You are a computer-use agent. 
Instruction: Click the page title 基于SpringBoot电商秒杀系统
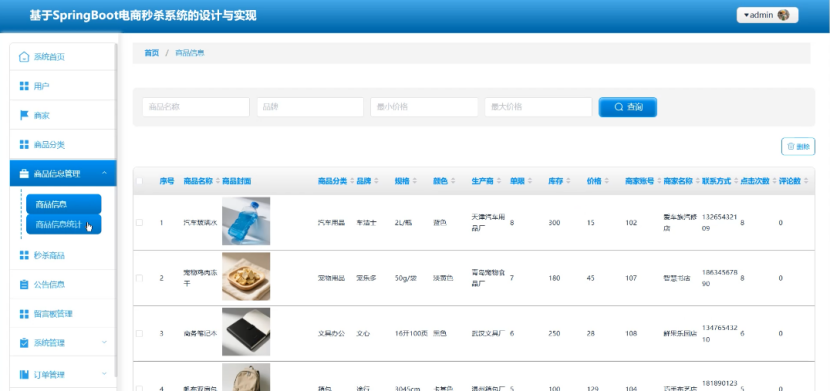coord(143,15)
